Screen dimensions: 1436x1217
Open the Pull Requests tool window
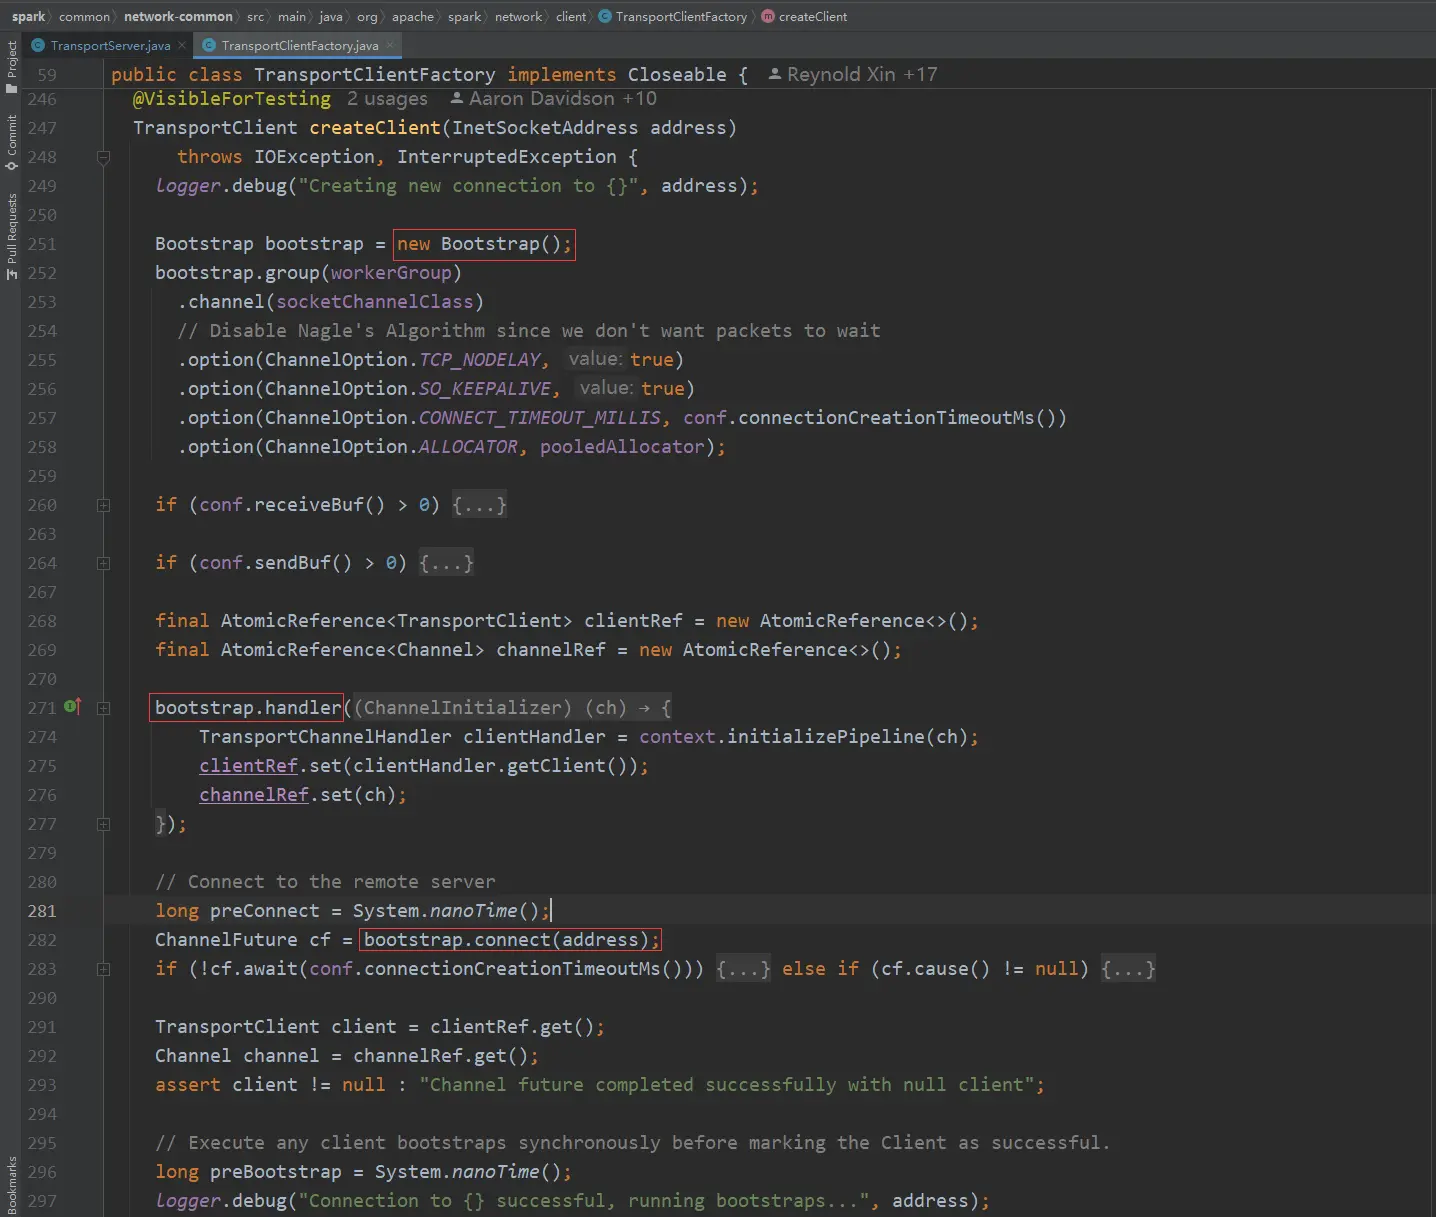11,236
